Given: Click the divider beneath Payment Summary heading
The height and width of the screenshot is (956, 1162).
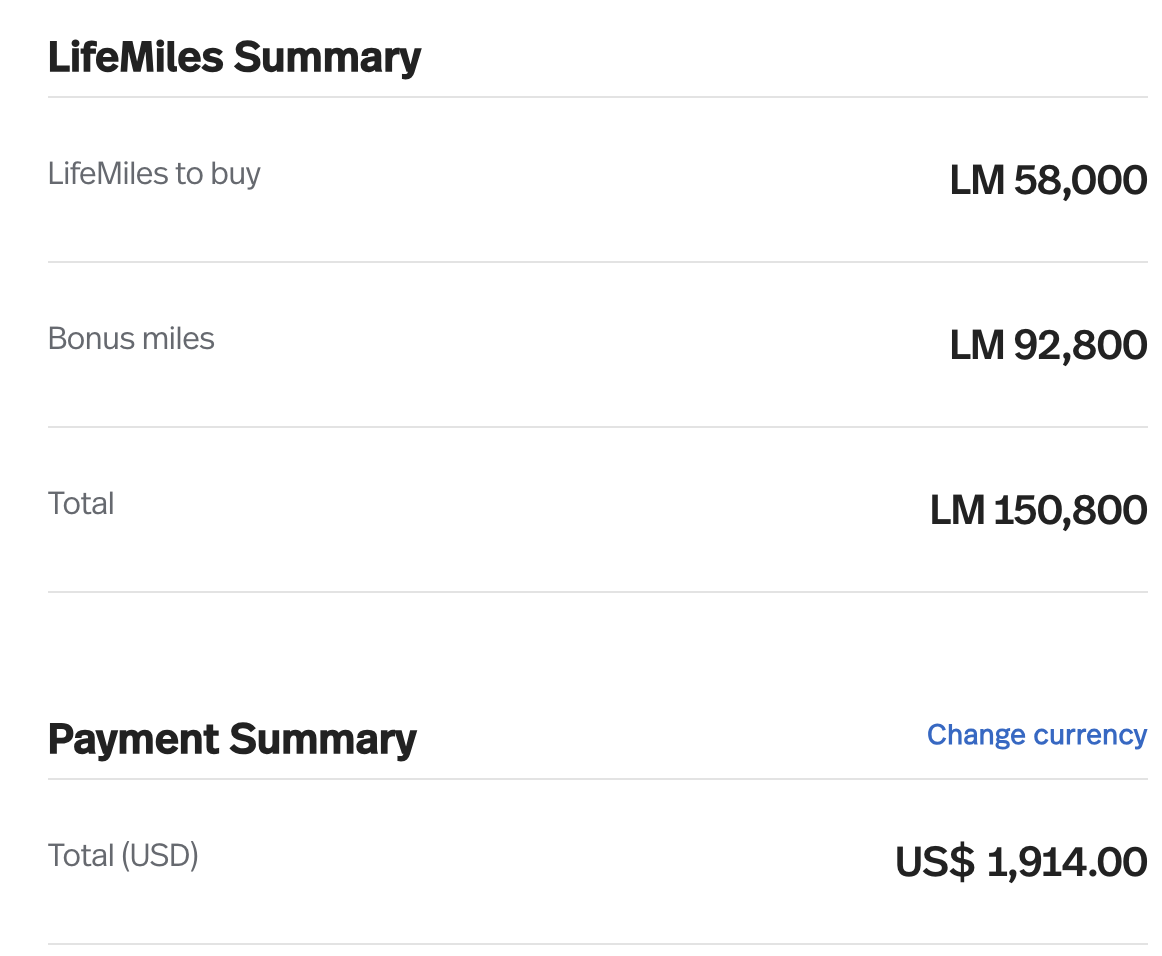Looking at the screenshot, I should point(598,779).
